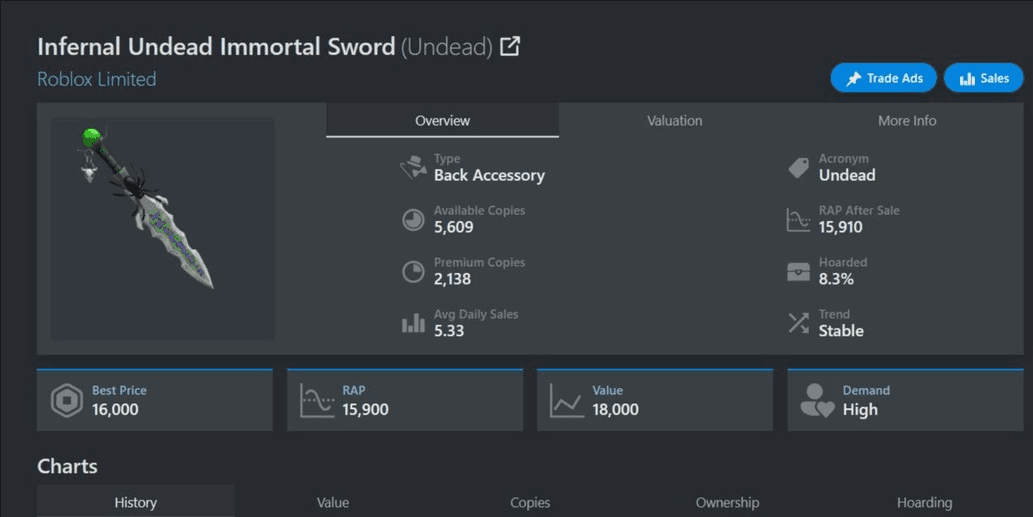The width and height of the screenshot is (1033, 517).
Task: Select the Hoarding chart tab
Action: 924,502
